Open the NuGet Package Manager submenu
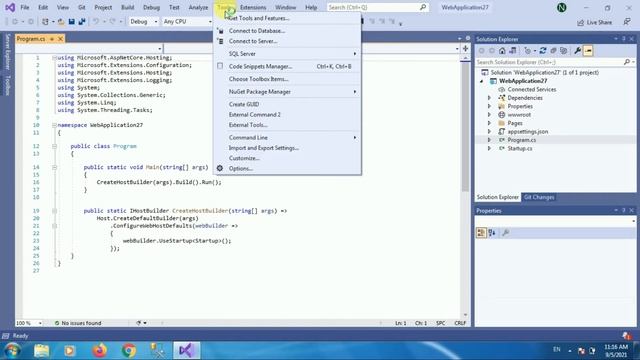 point(287,92)
